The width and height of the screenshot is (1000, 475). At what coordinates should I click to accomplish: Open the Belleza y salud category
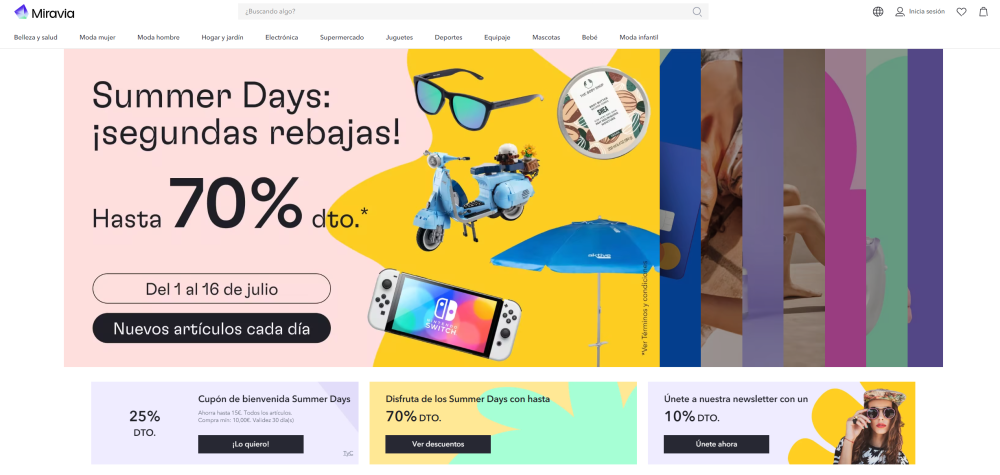click(x=36, y=38)
